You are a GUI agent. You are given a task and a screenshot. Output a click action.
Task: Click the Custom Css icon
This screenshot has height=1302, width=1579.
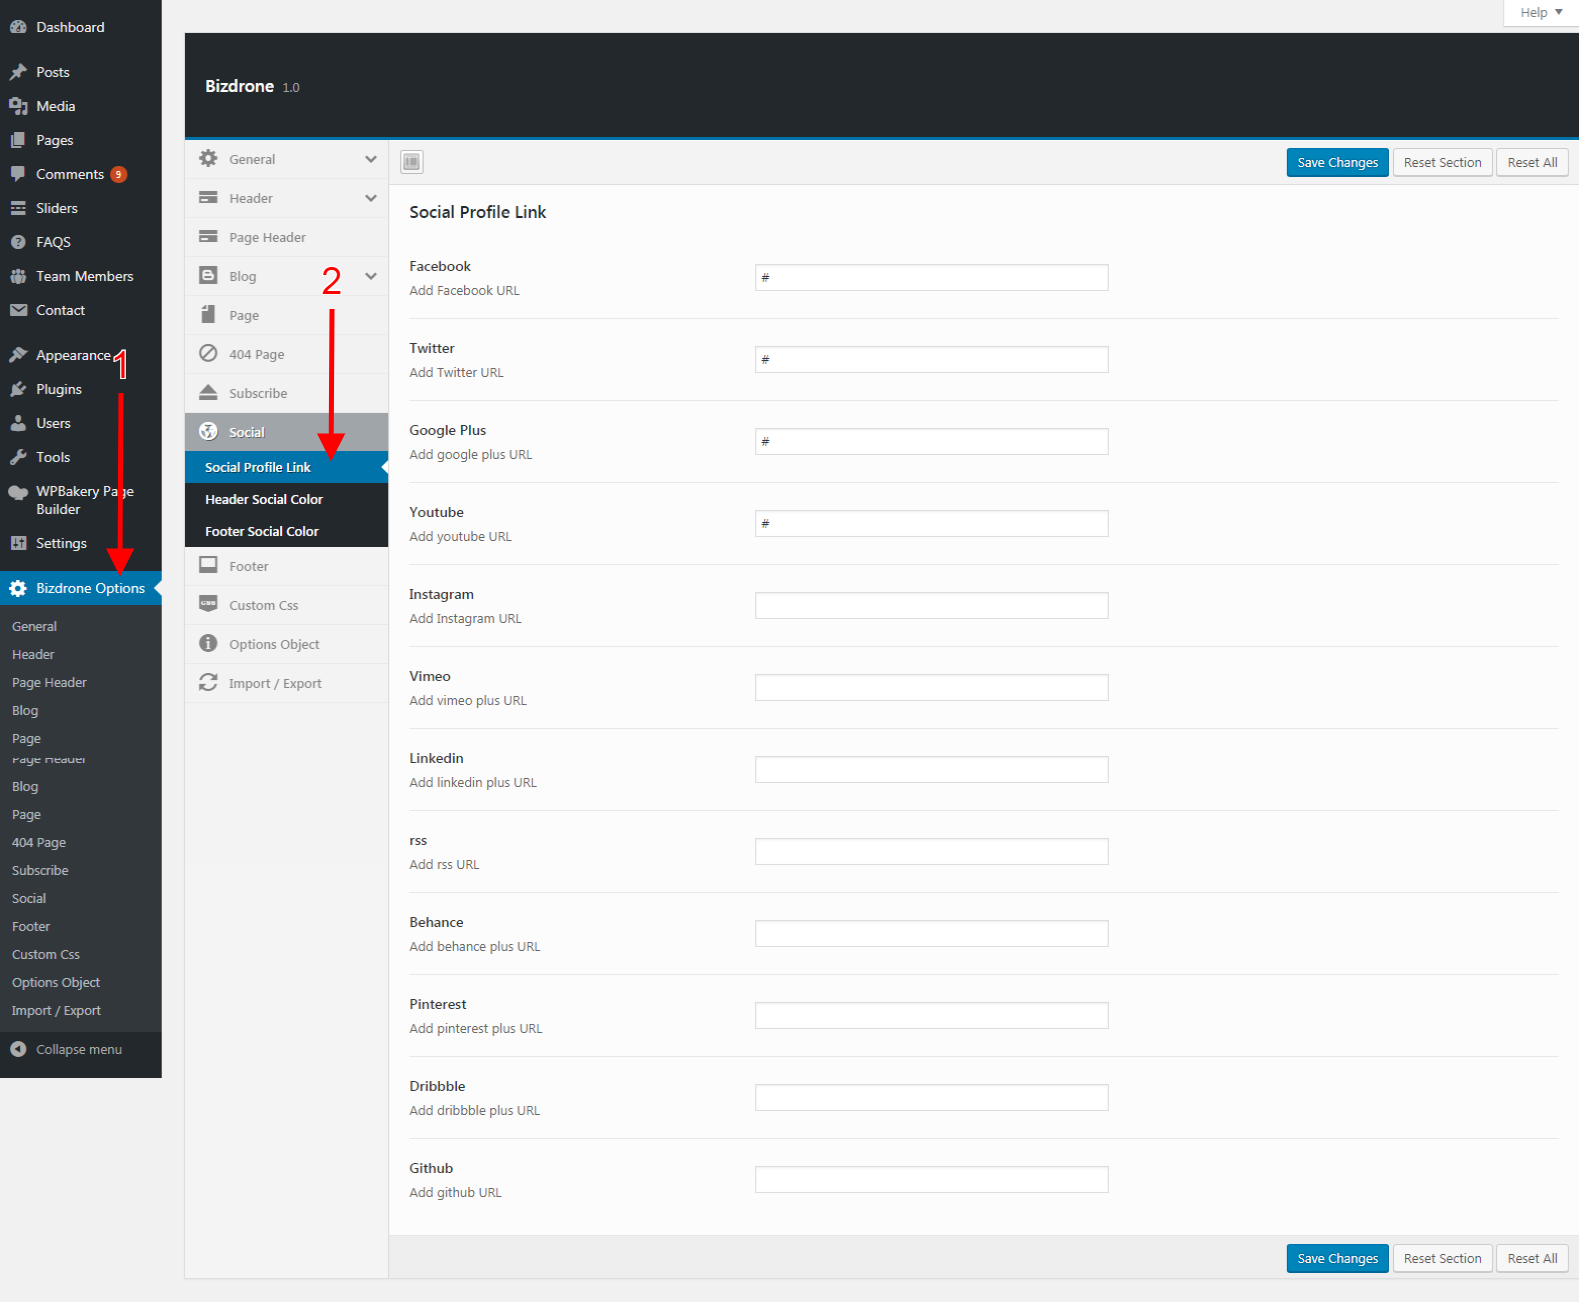pyautogui.click(x=208, y=604)
